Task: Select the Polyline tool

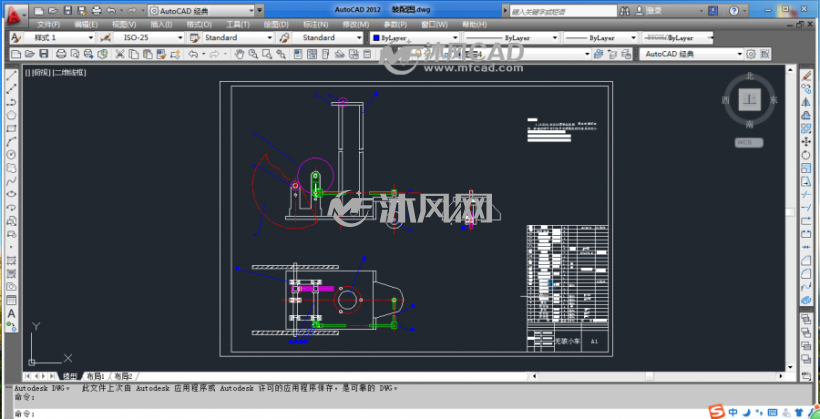Action: (x=11, y=102)
